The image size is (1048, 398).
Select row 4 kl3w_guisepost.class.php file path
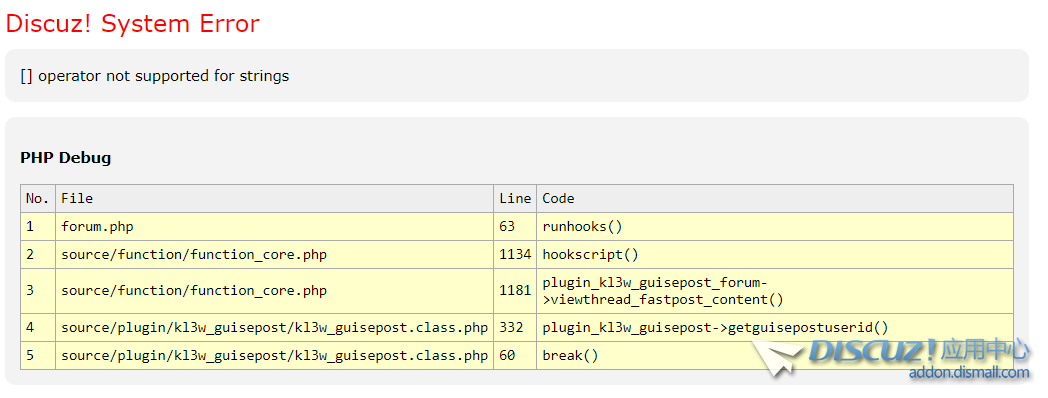(274, 328)
